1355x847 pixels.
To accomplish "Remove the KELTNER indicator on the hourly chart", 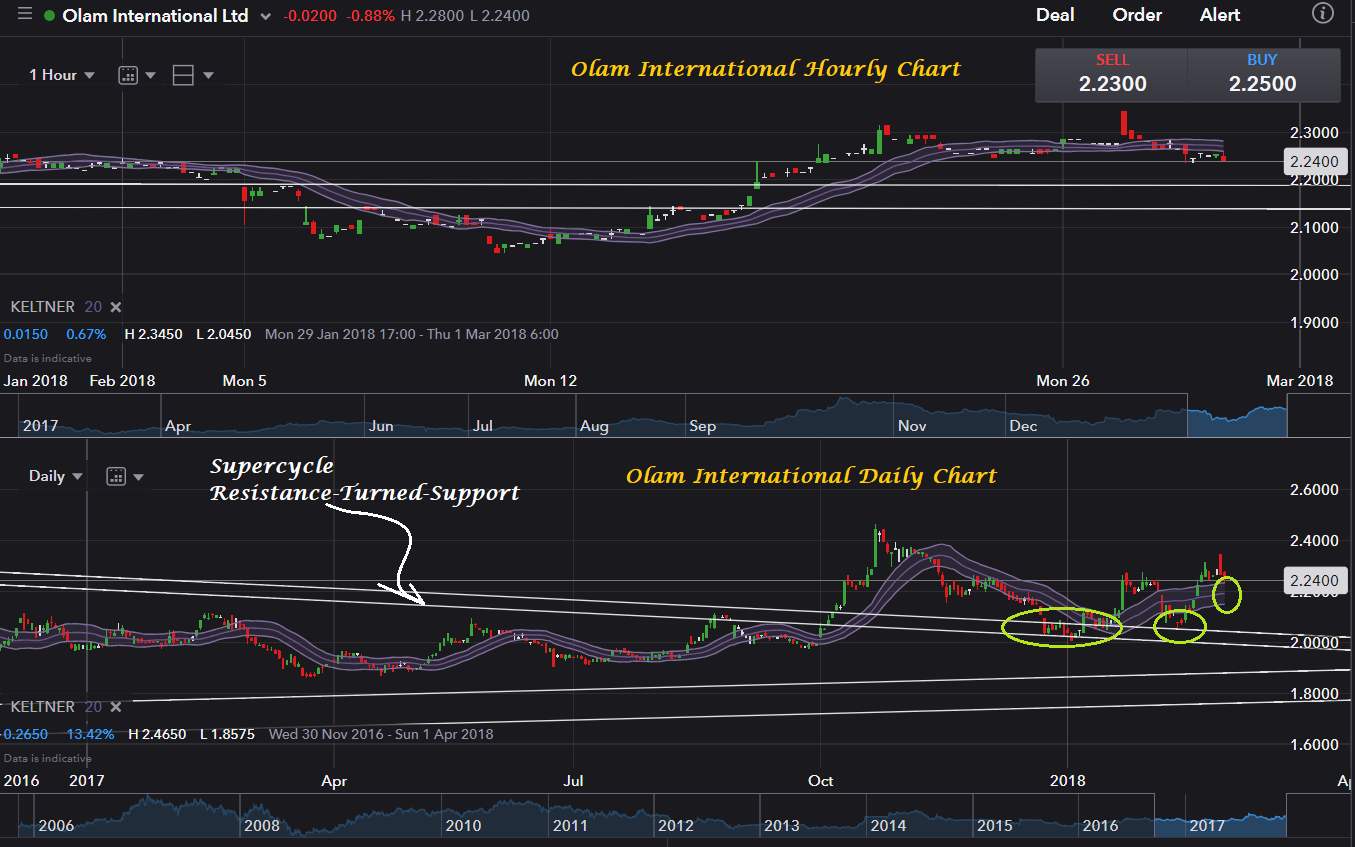I will pos(115,307).
